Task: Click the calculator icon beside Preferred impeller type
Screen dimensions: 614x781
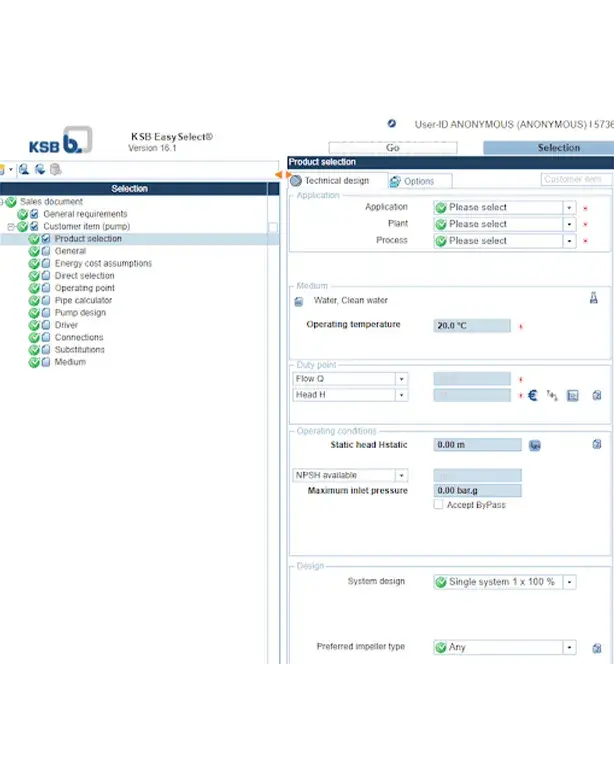Action: pyautogui.click(x=597, y=648)
